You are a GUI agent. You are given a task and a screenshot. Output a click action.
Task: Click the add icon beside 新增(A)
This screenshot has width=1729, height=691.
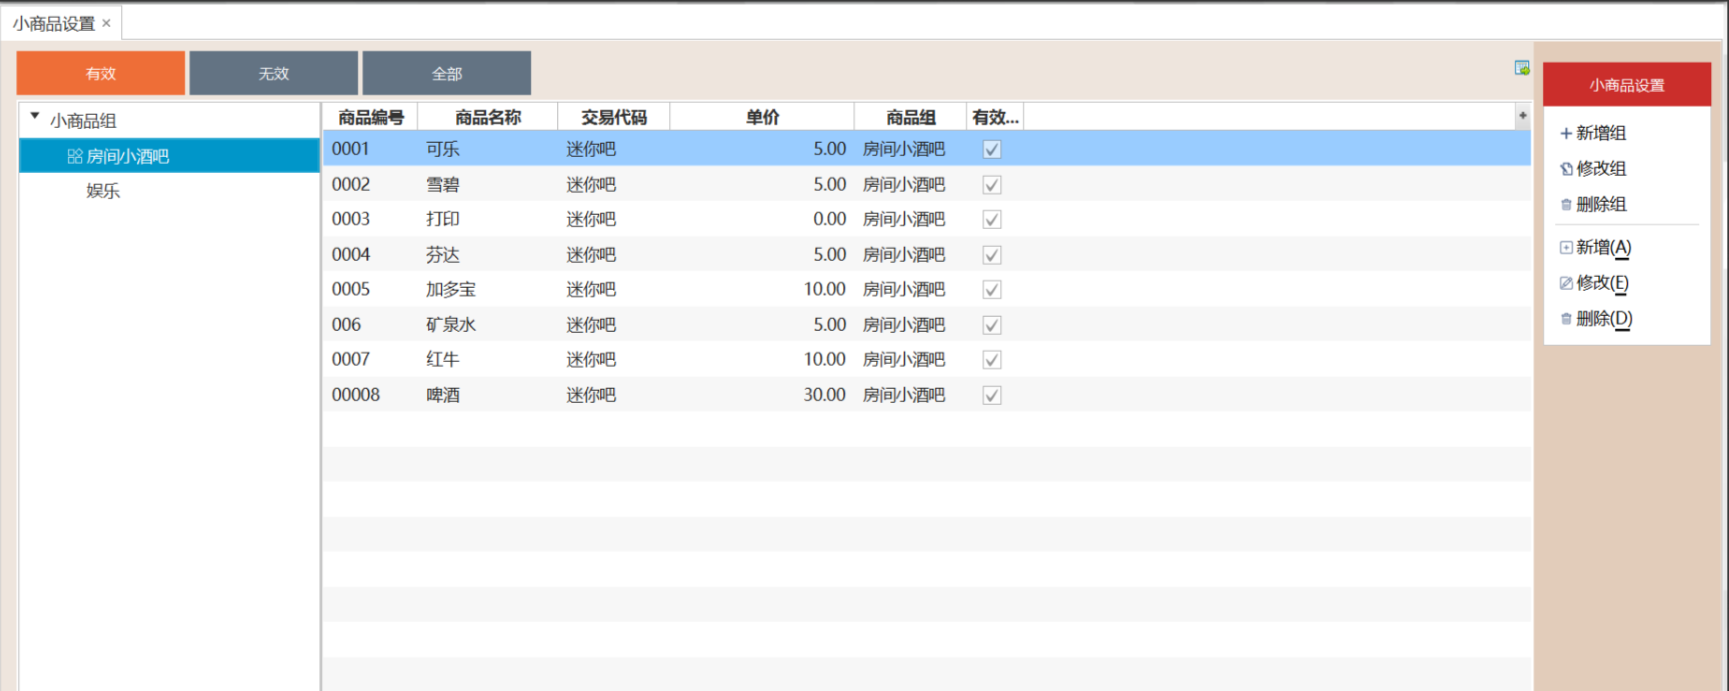[x=1566, y=248]
